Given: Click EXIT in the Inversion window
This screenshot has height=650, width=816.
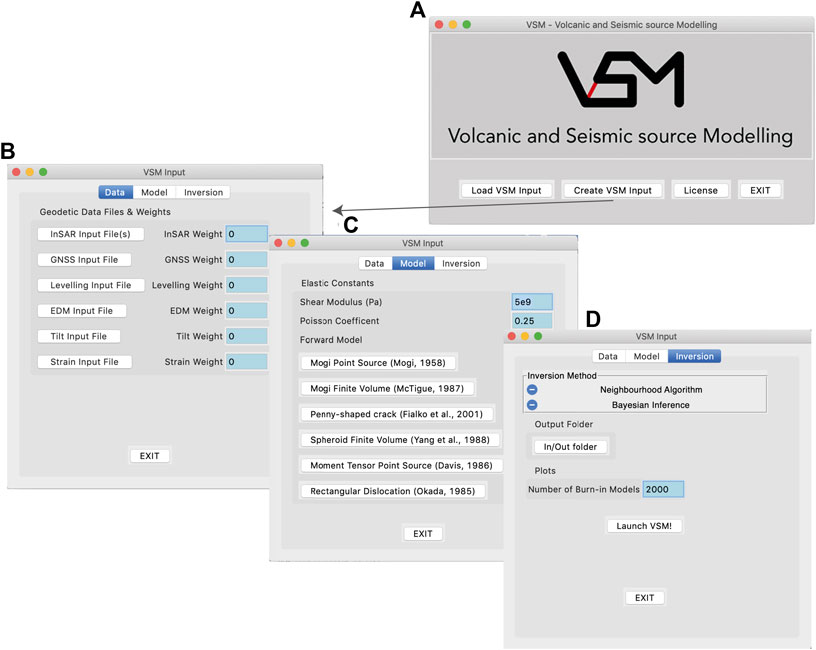Looking at the screenshot, I should [644, 598].
